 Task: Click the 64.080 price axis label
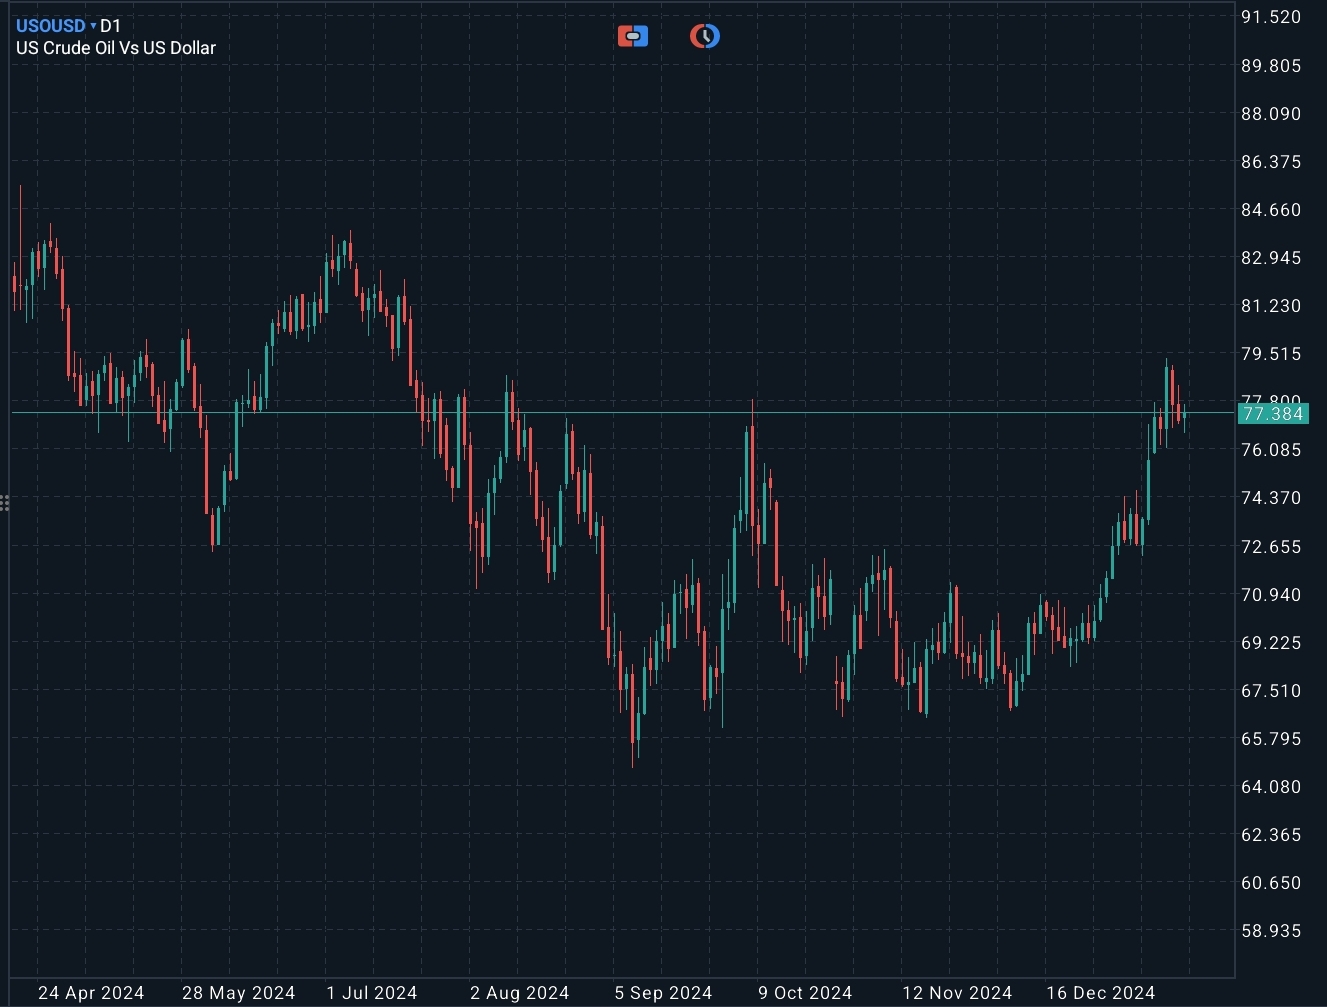pos(1271,787)
